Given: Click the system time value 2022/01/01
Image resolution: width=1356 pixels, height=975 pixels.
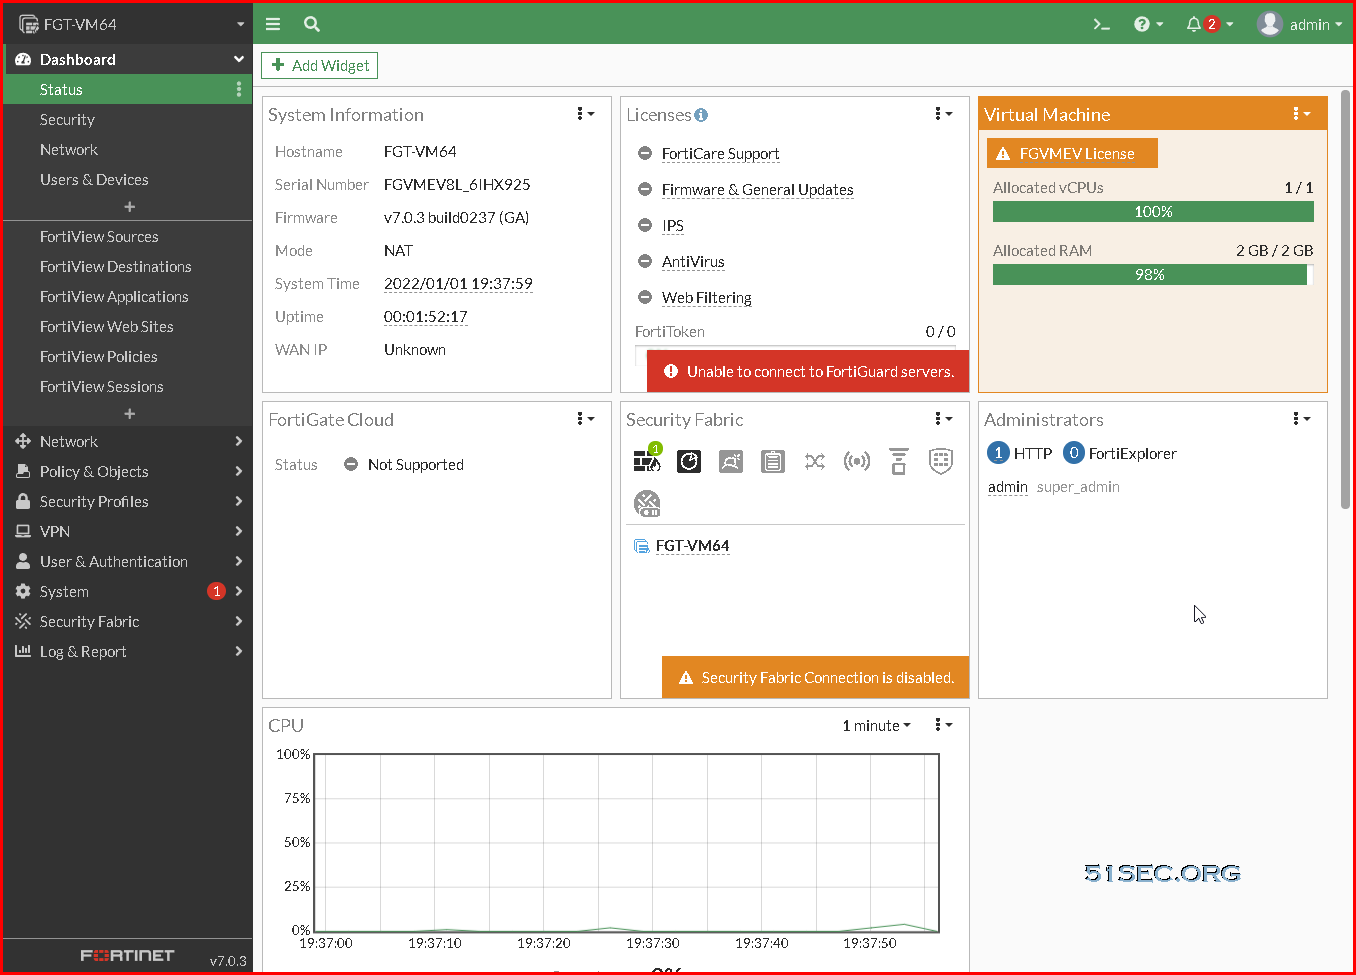Looking at the screenshot, I should (458, 284).
